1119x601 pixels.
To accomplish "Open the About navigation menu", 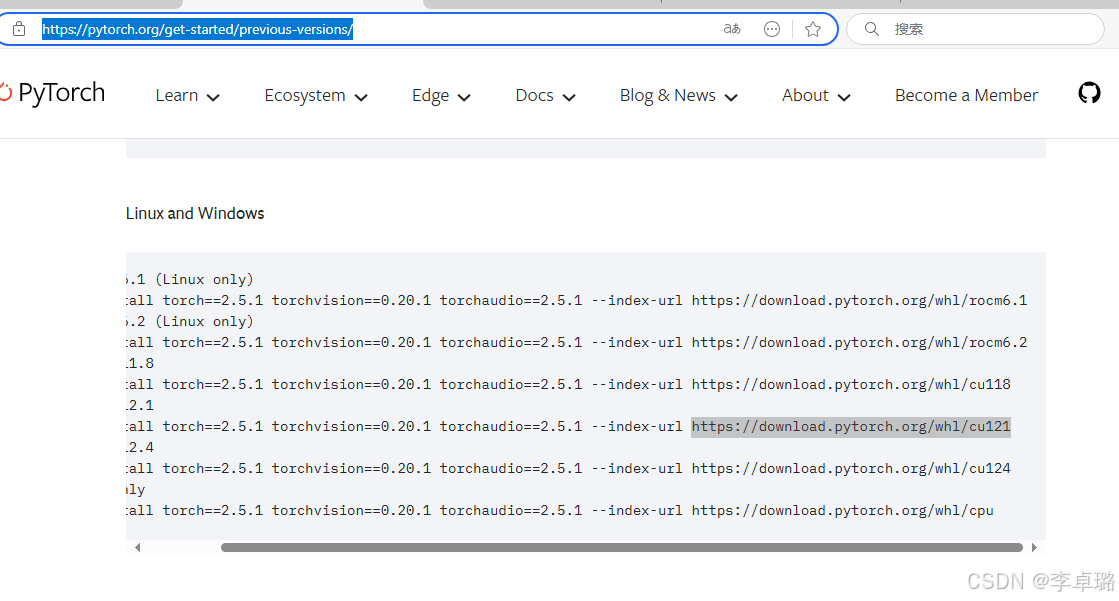I will click(x=816, y=96).
